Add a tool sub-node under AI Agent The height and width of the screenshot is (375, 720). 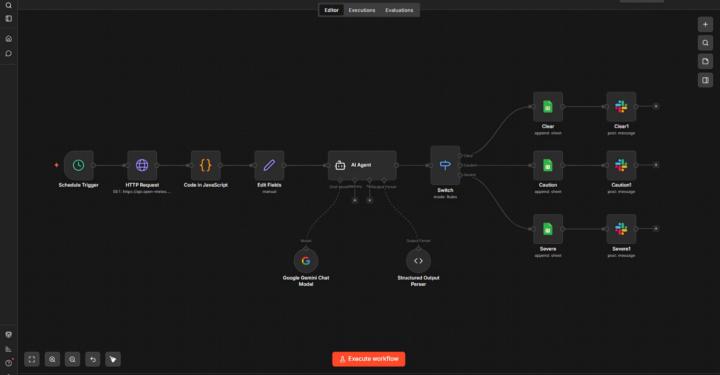pyautogui.click(x=370, y=201)
